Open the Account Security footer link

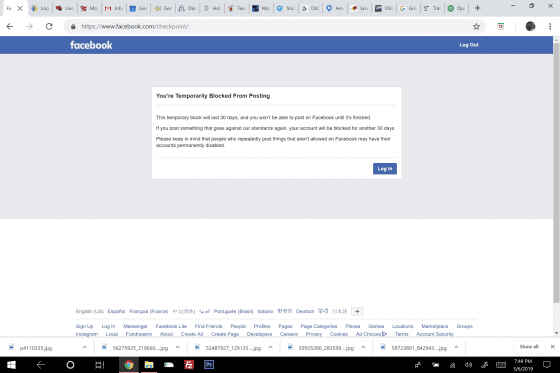[435, 334]
